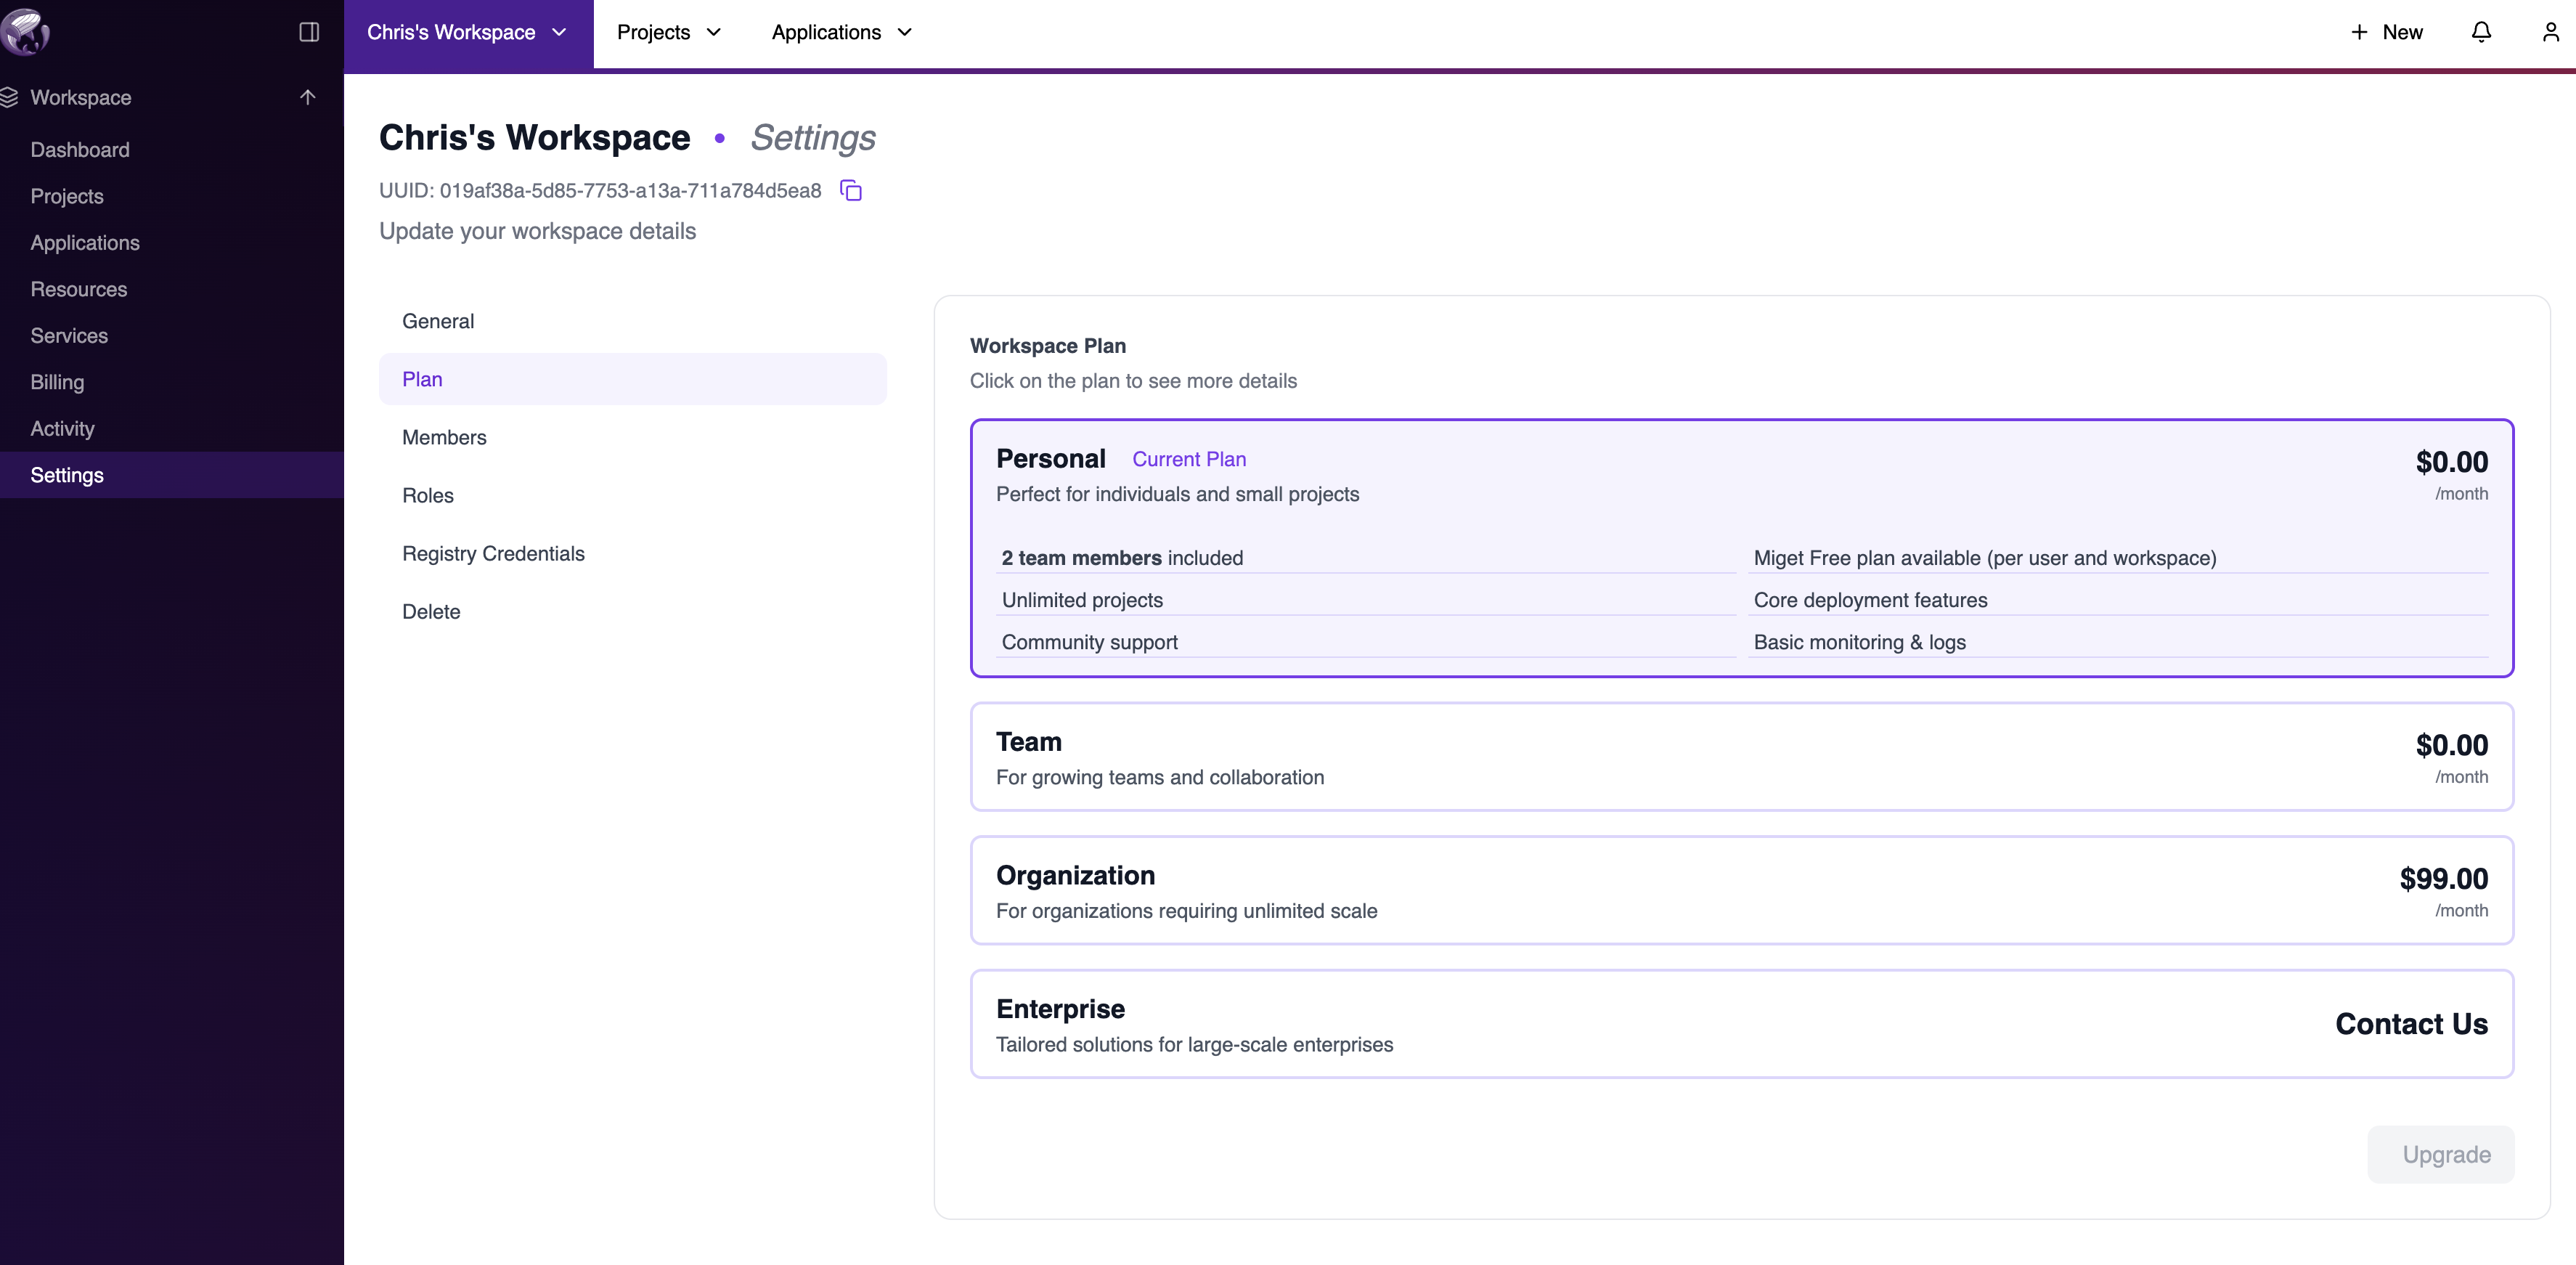Go to Billing in the sidebar
The image size is (2576, 1265).
(x=57, y=382)
